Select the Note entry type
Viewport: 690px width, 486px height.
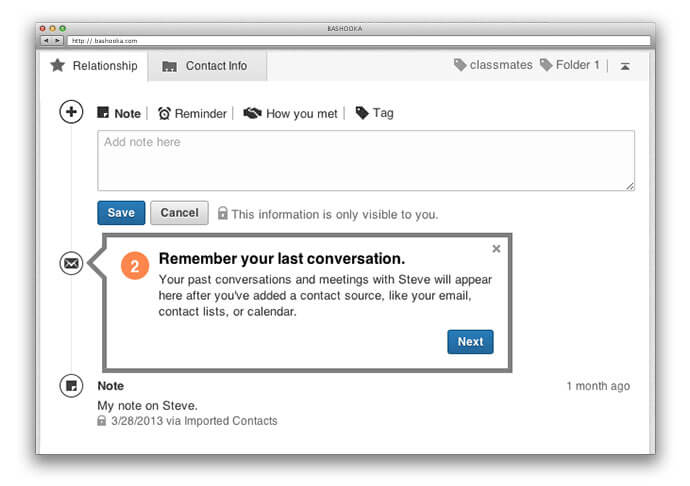click(119, 114)
